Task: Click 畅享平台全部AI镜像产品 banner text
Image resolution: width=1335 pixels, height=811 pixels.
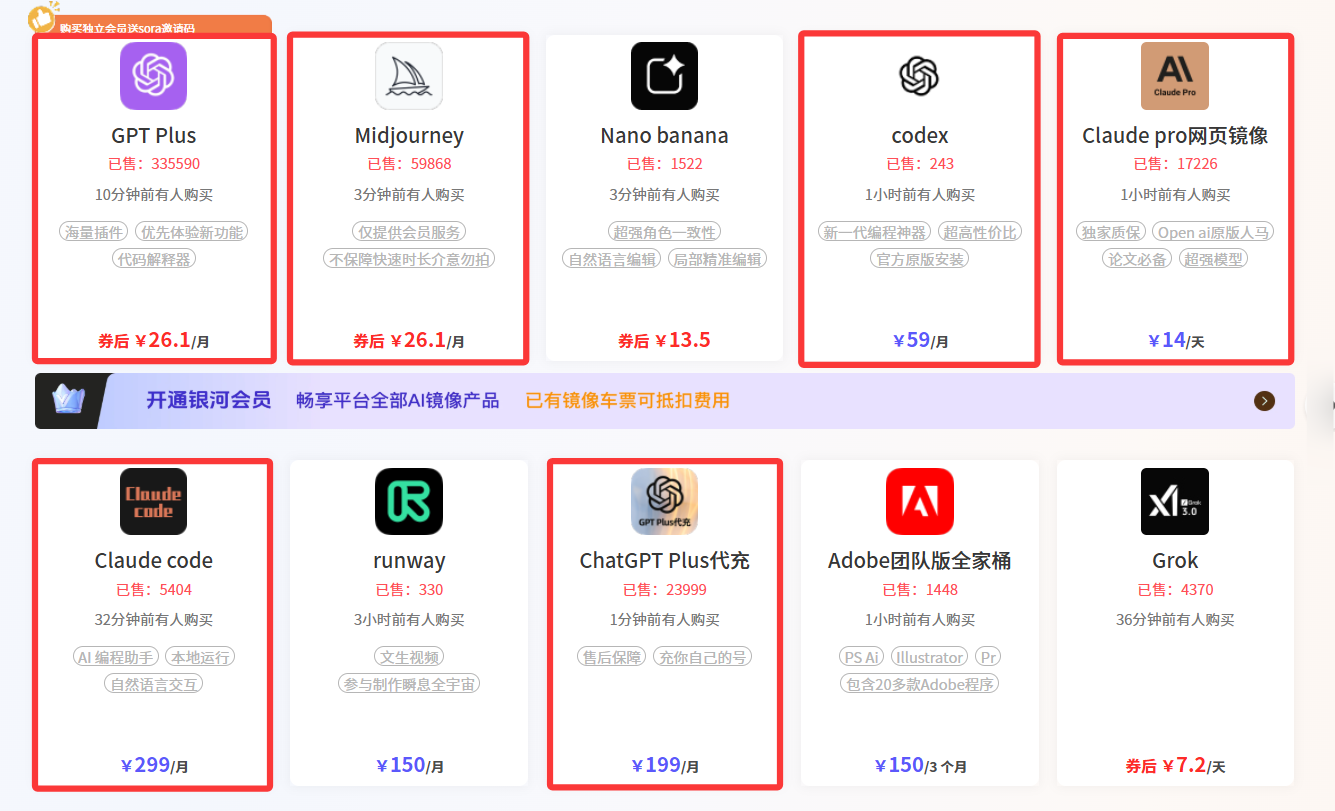Action: tap(397, 401)
